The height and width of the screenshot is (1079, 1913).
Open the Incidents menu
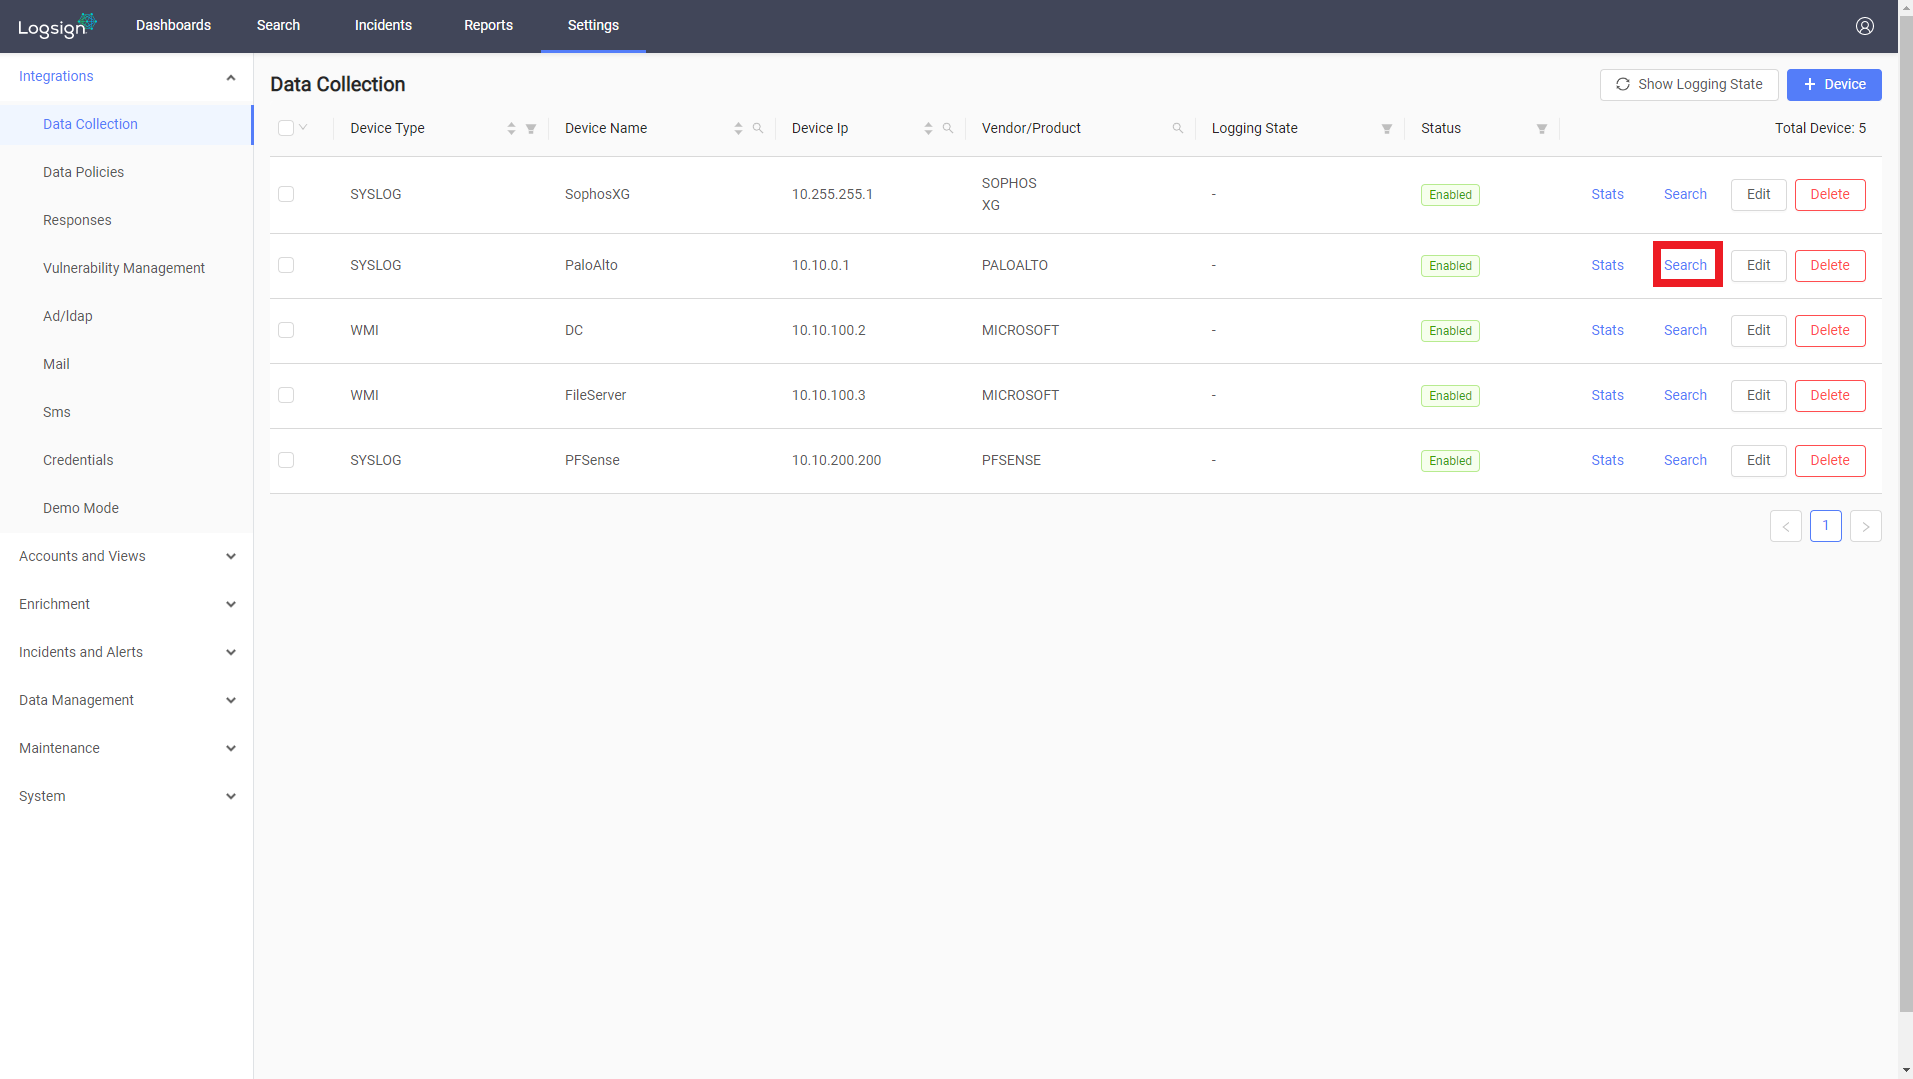click(x=383, y=25)
